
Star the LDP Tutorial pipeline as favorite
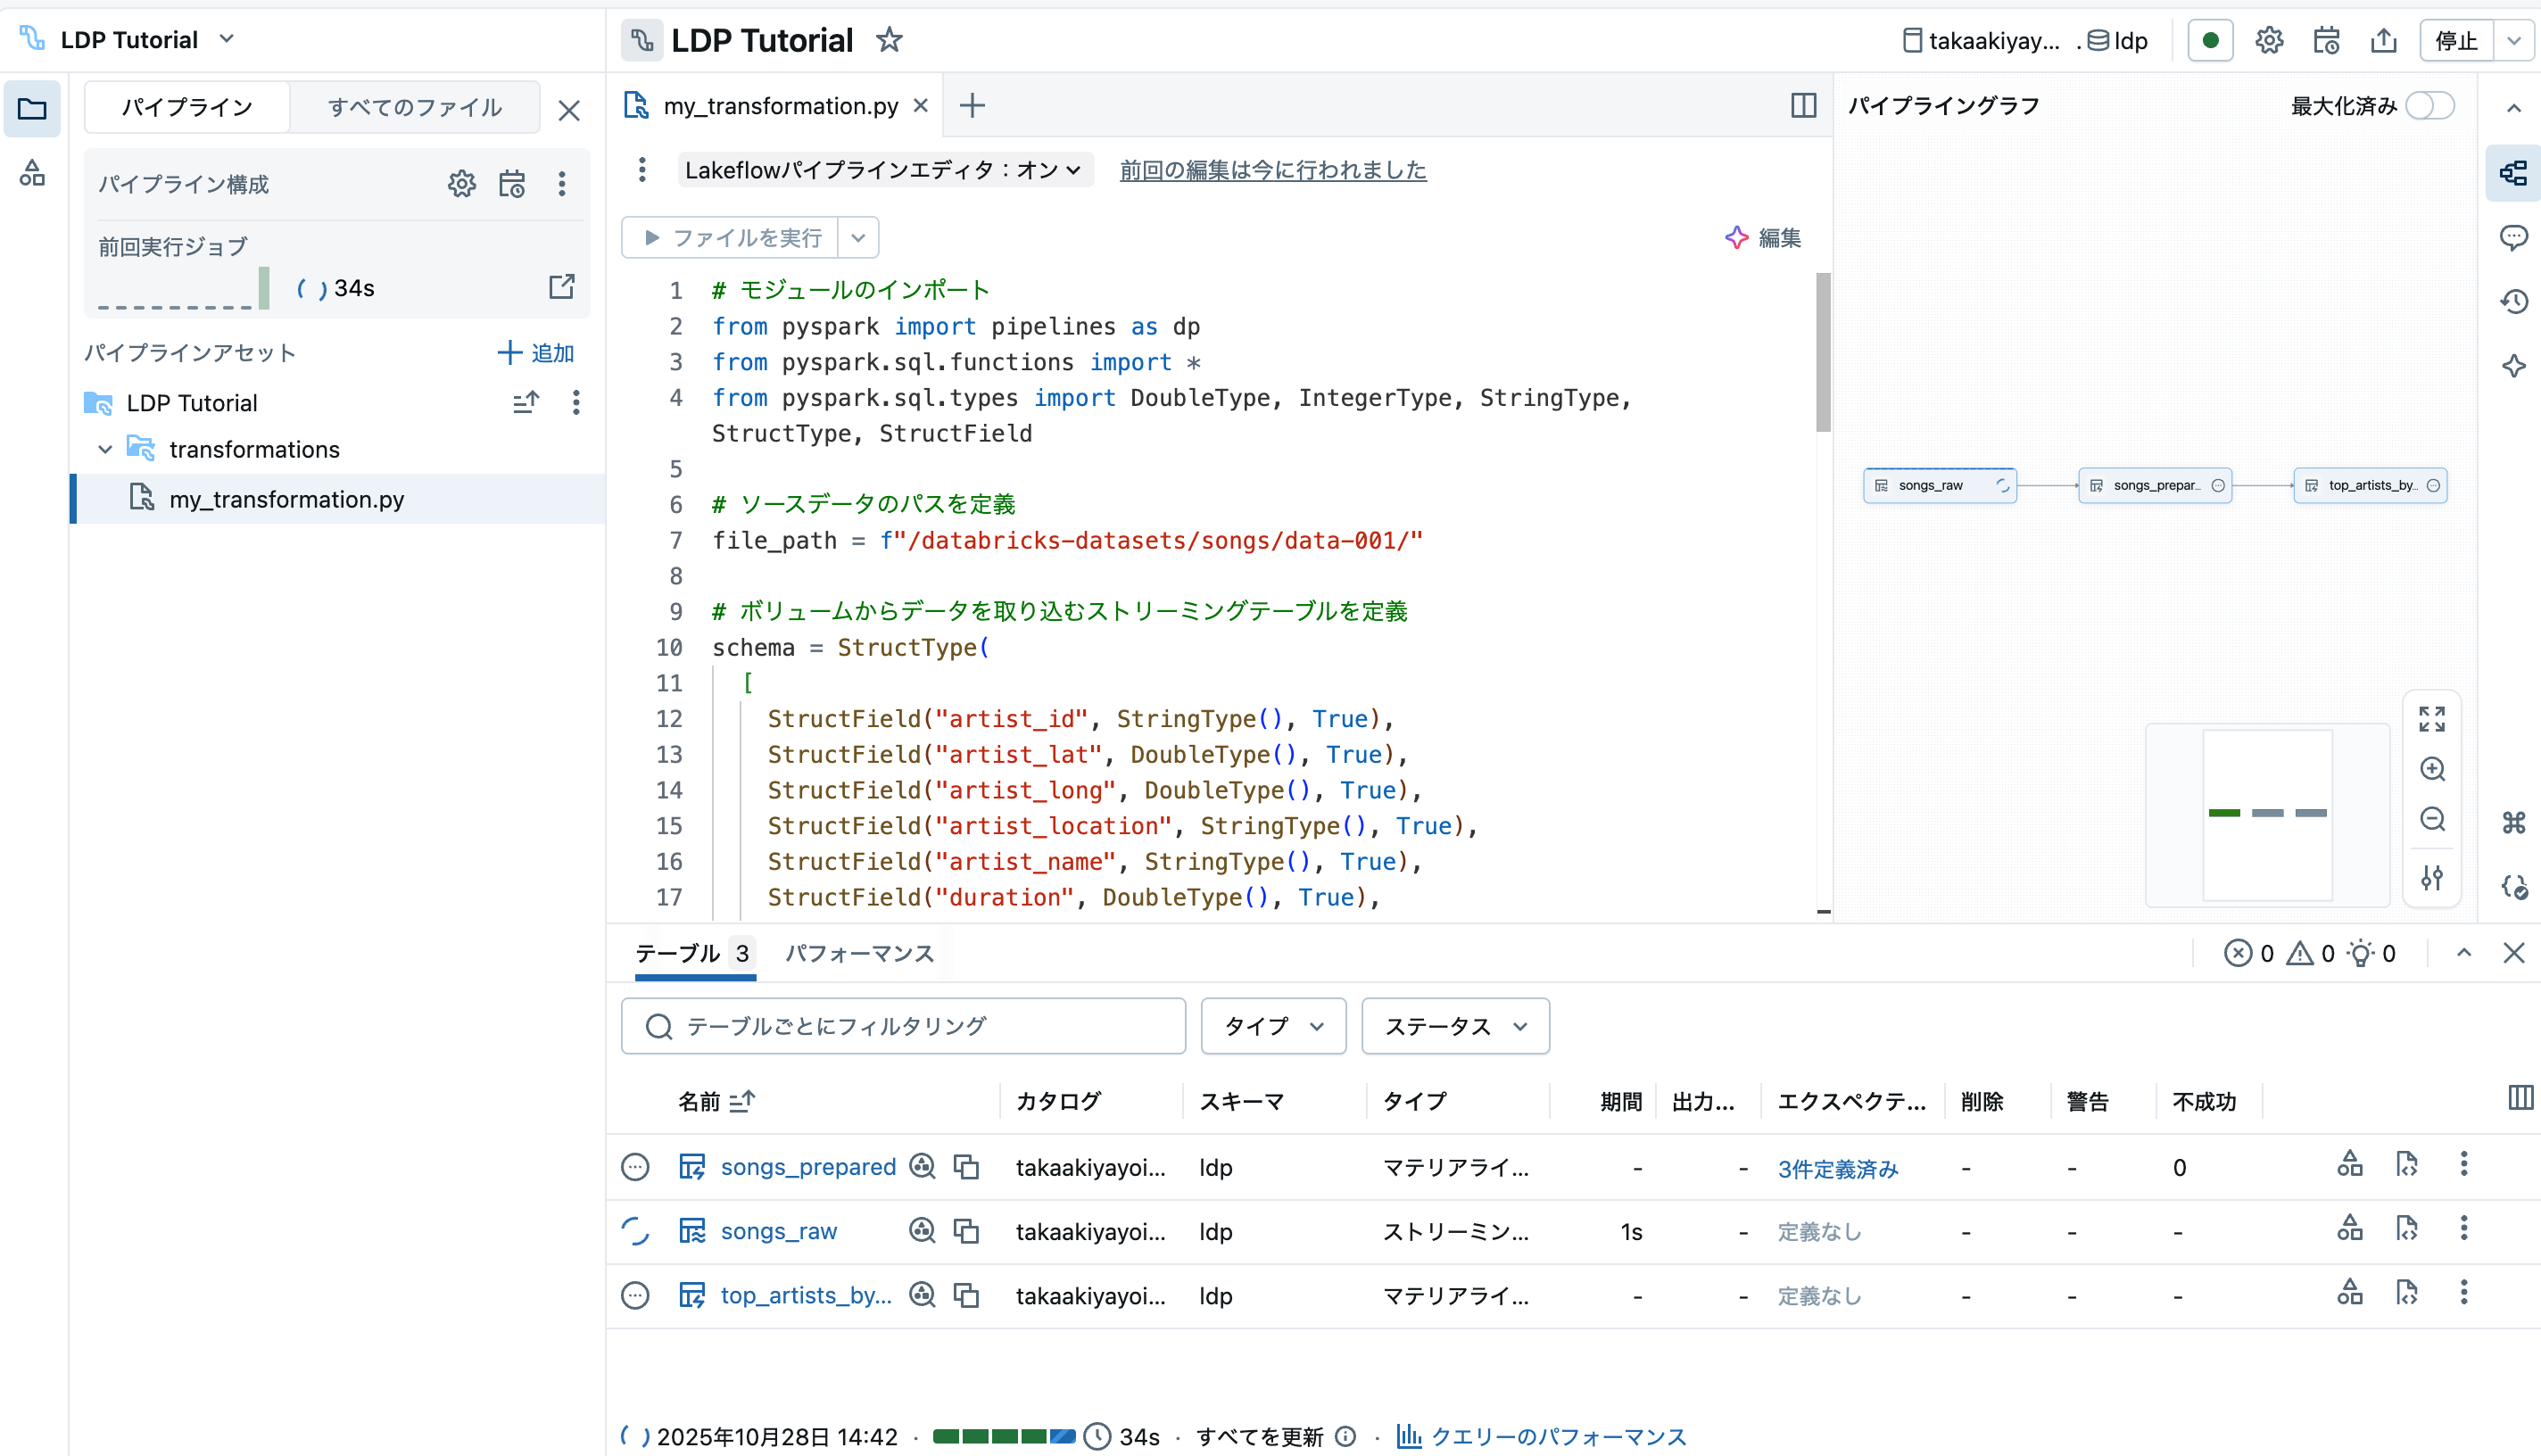click(x=888, y=40)
